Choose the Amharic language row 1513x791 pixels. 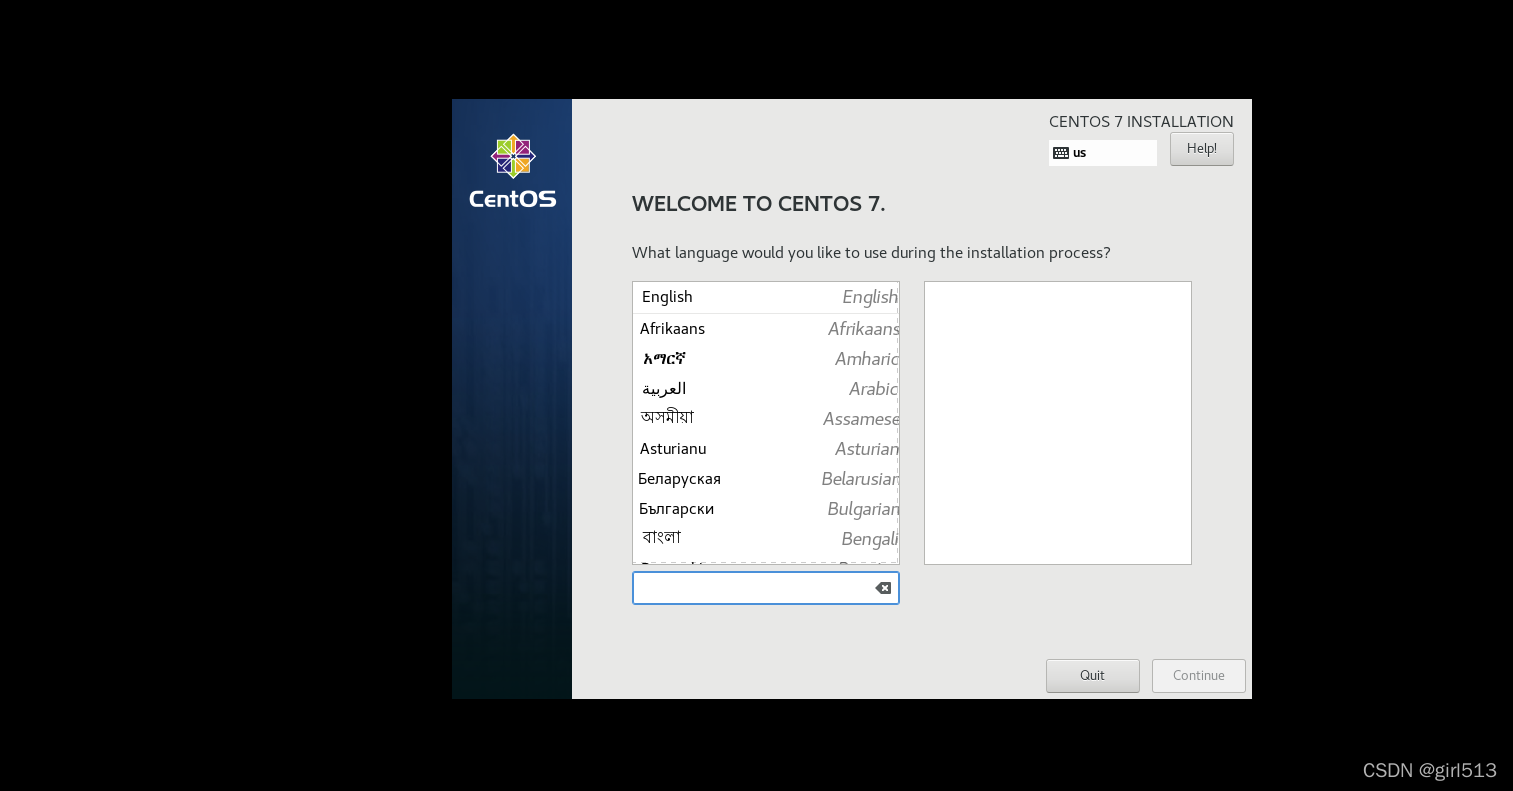pos(766,359)
